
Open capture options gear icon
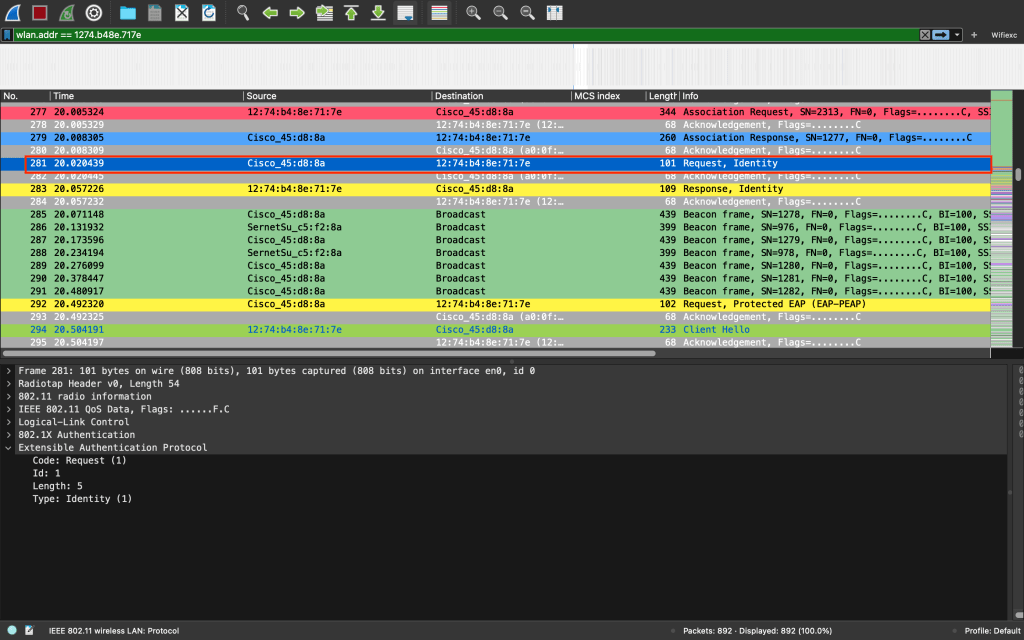coord(93,13)
